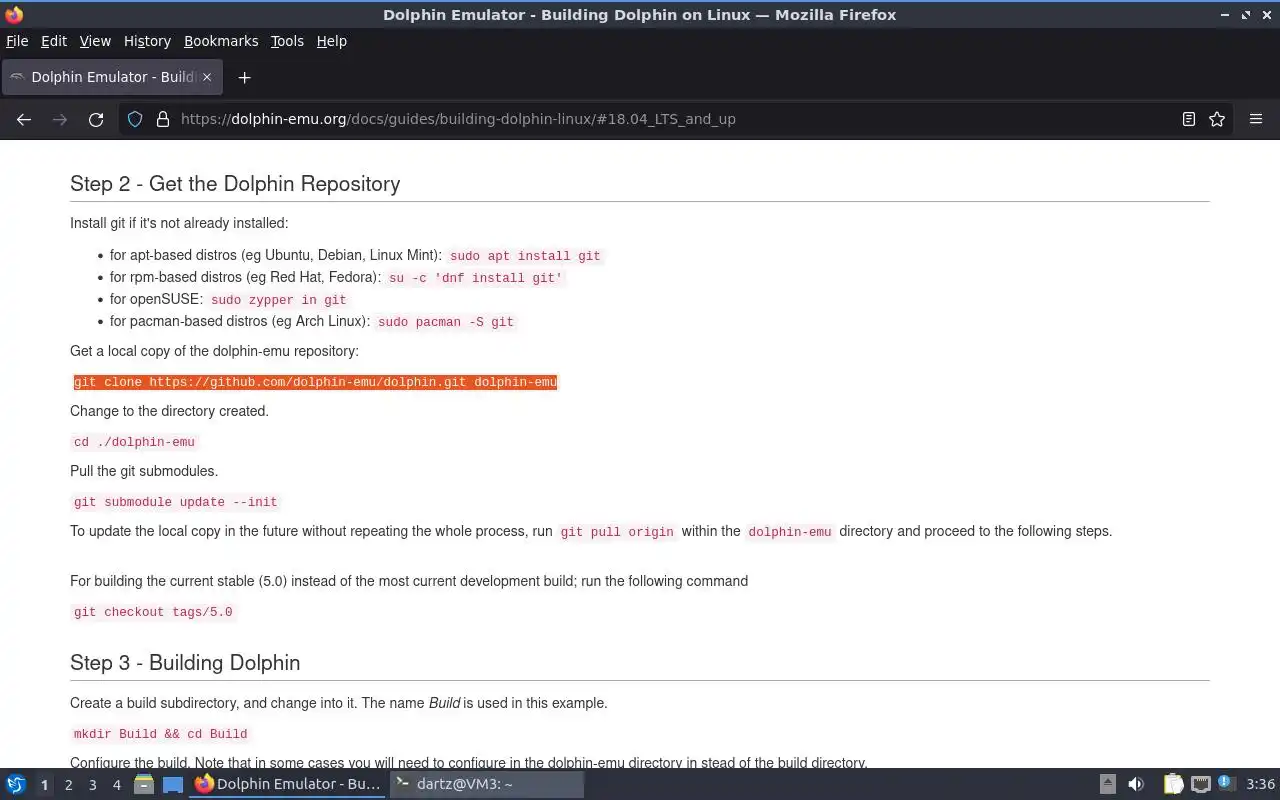Show site security padlock details
Screen dimensions: 1280x800
163,119
